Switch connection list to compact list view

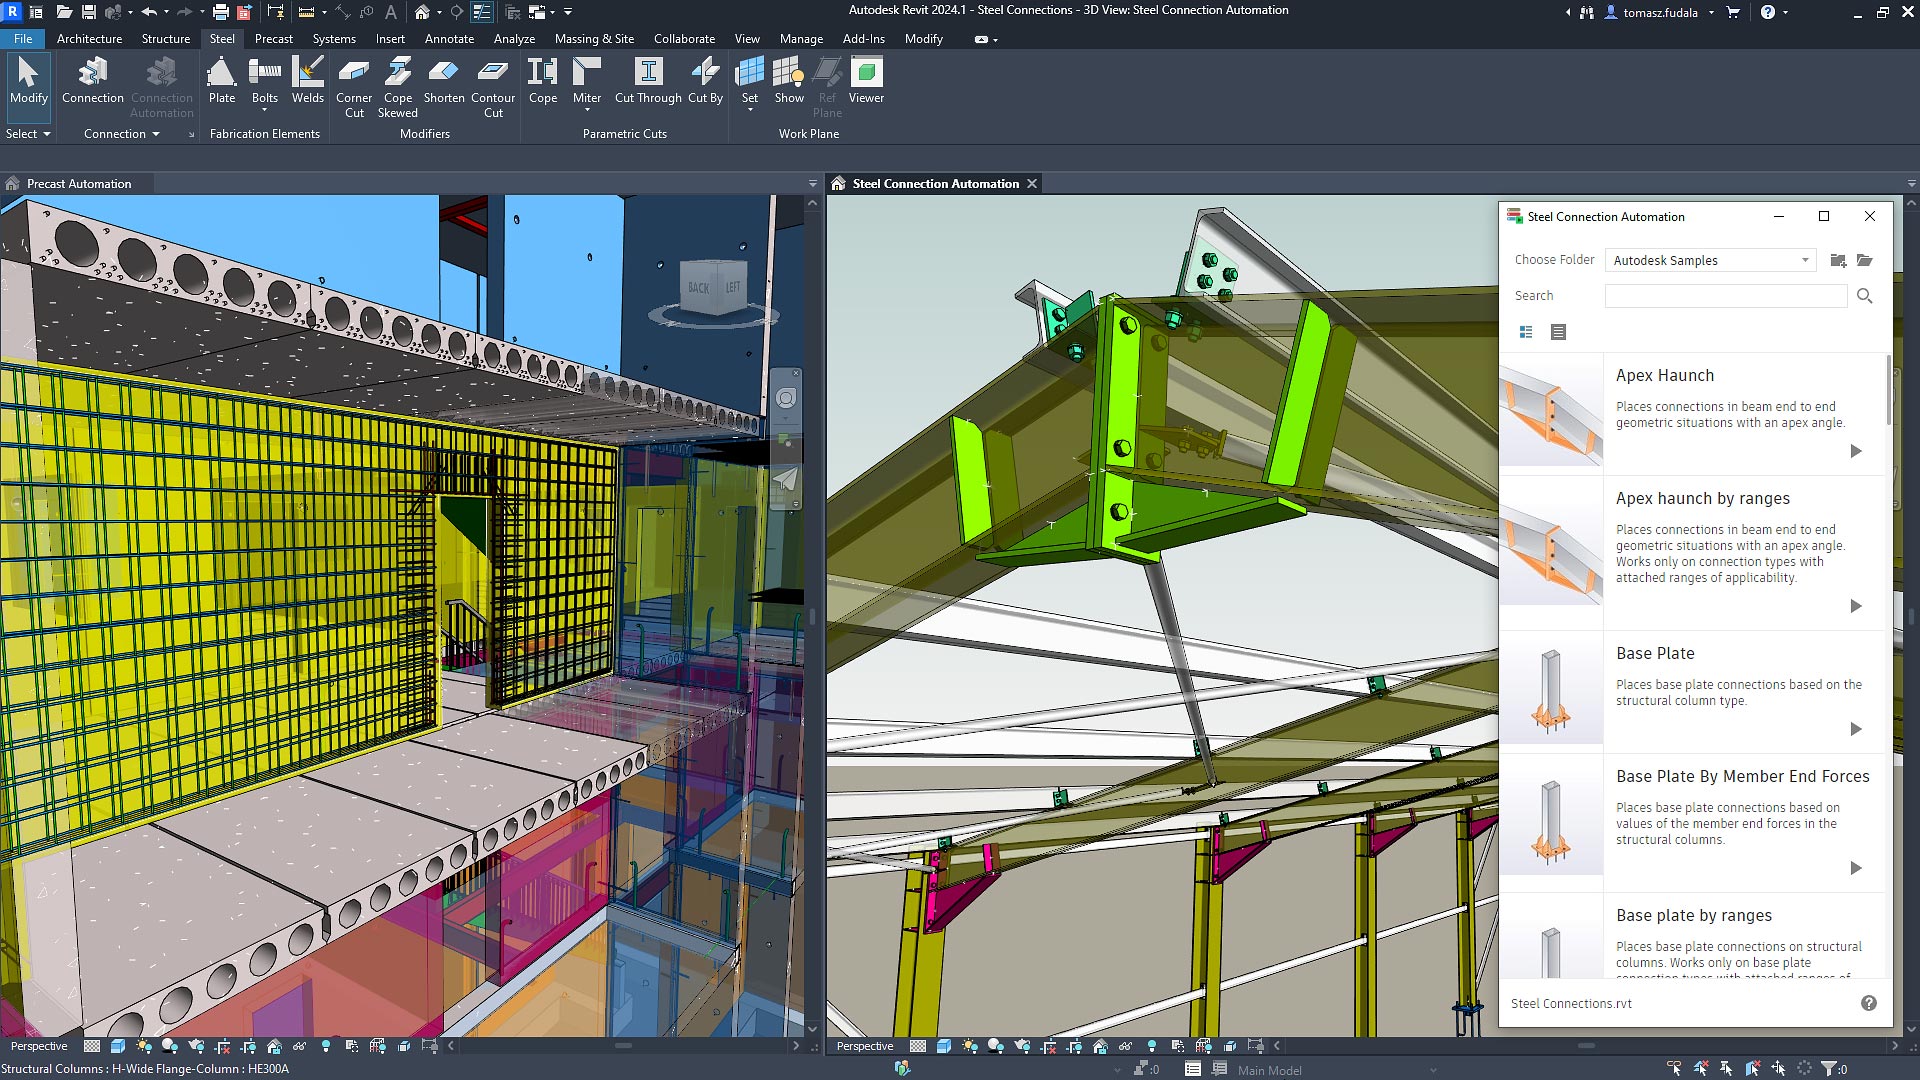[x=1558, y=332]
